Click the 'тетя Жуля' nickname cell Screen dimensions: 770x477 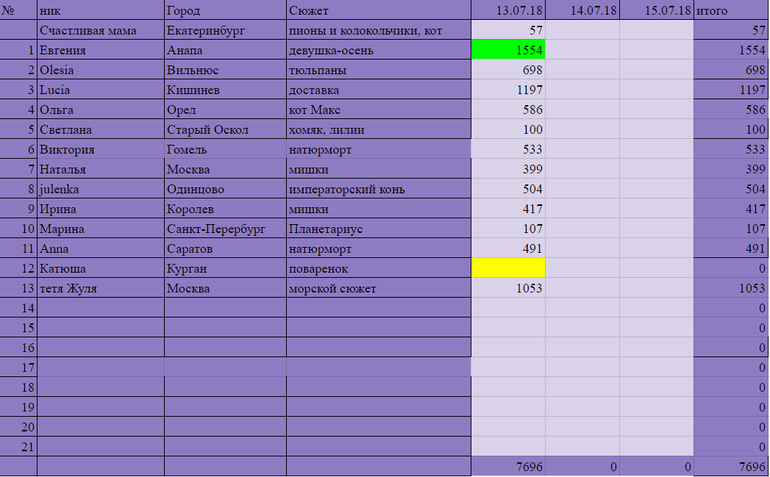100,288
